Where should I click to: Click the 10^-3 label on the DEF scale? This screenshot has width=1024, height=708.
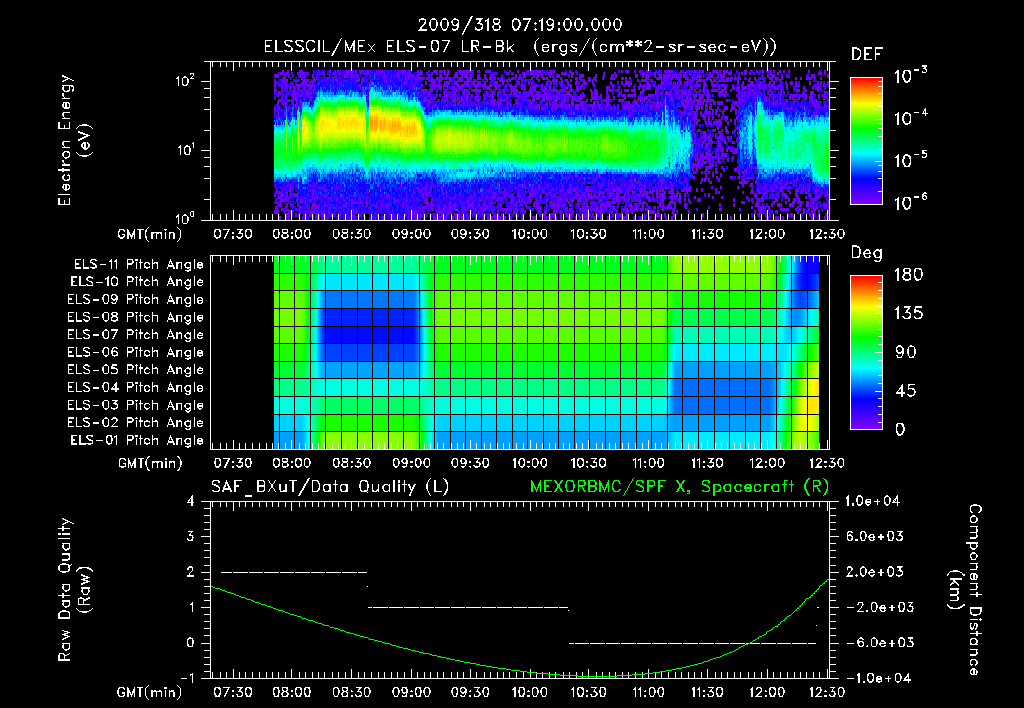click(x=910, y=76)
